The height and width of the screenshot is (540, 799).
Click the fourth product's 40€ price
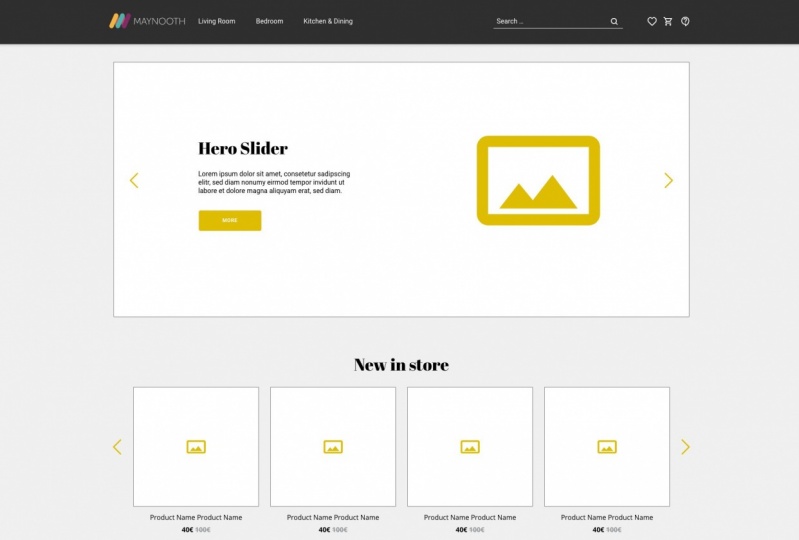[x=598, y=530]
